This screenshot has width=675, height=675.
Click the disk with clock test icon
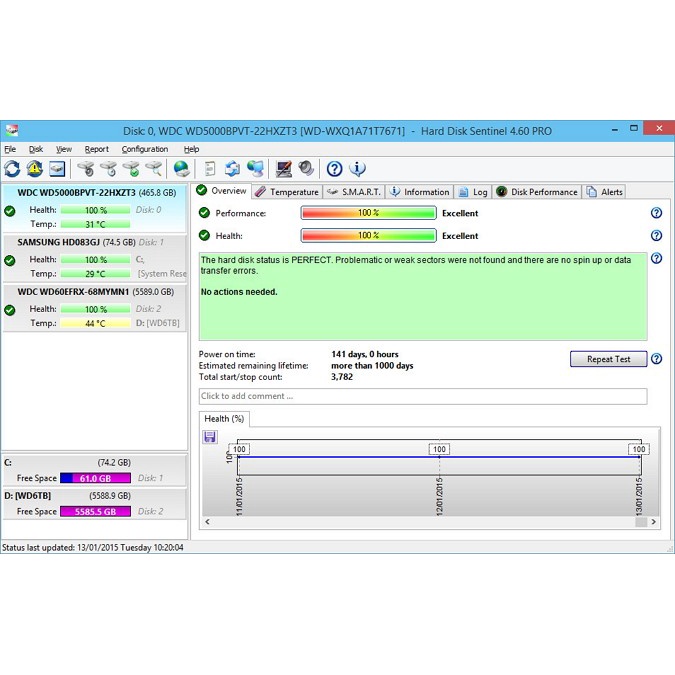pos(108,169)
